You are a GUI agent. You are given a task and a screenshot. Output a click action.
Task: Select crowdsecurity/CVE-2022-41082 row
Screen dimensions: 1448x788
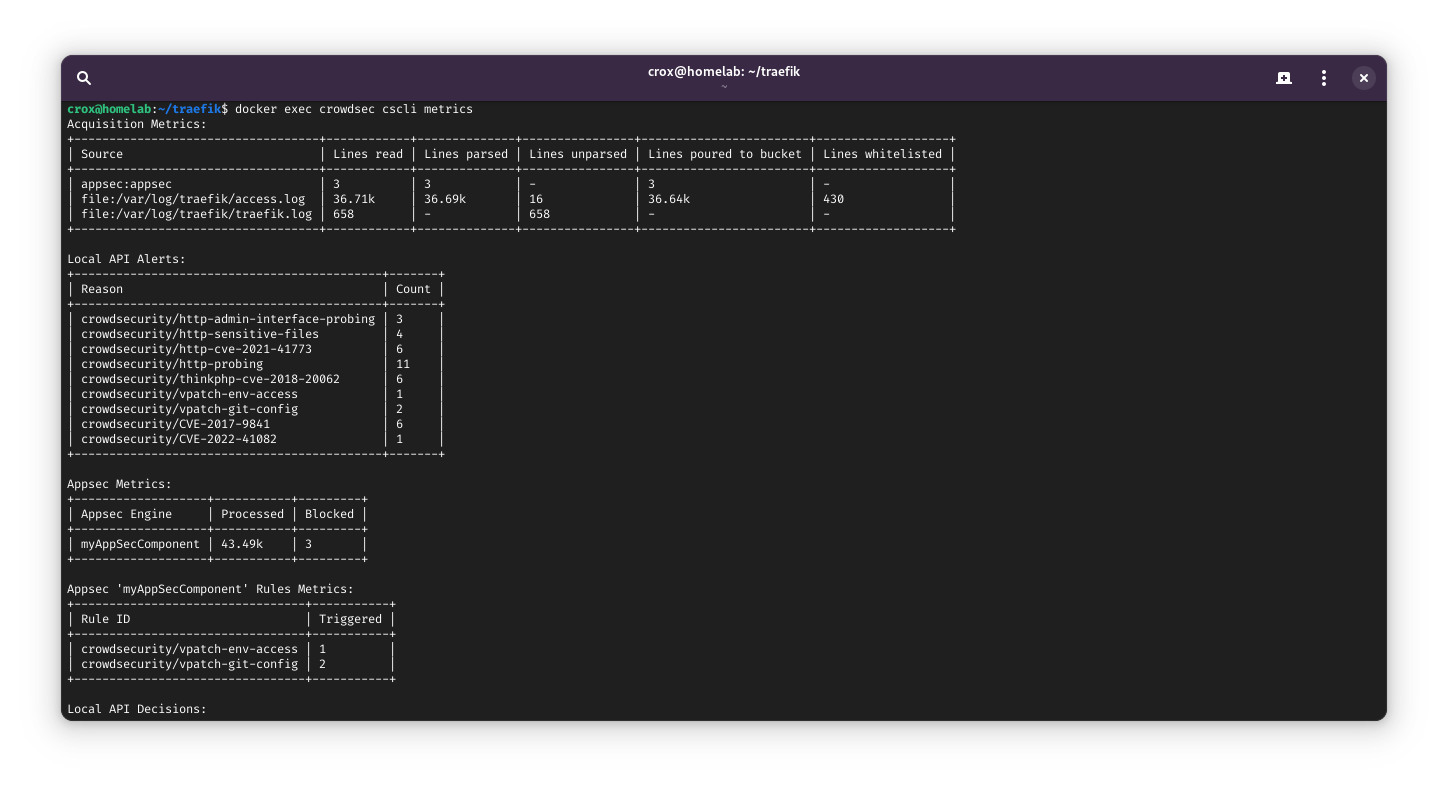[179, 439]
